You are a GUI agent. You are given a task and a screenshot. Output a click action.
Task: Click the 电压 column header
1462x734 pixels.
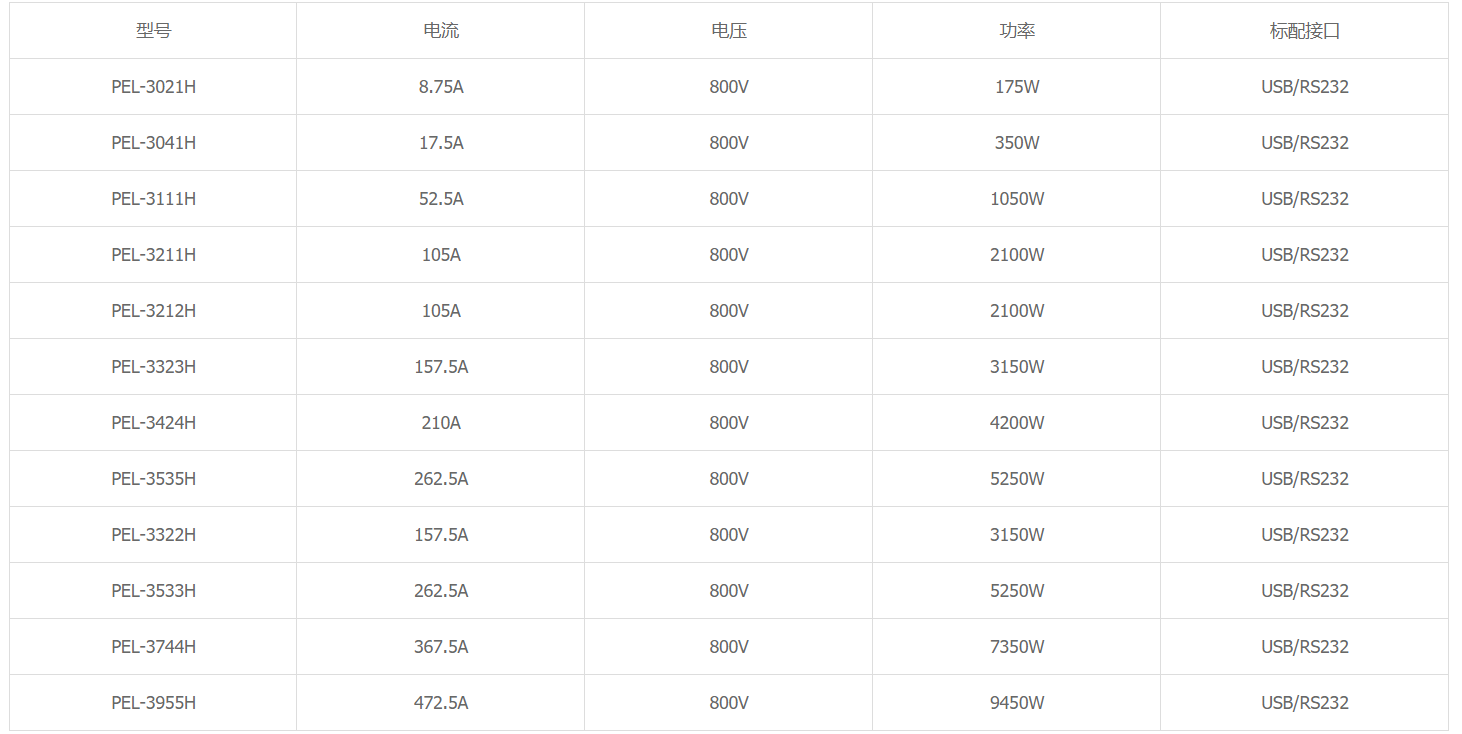tap(729, 31)
